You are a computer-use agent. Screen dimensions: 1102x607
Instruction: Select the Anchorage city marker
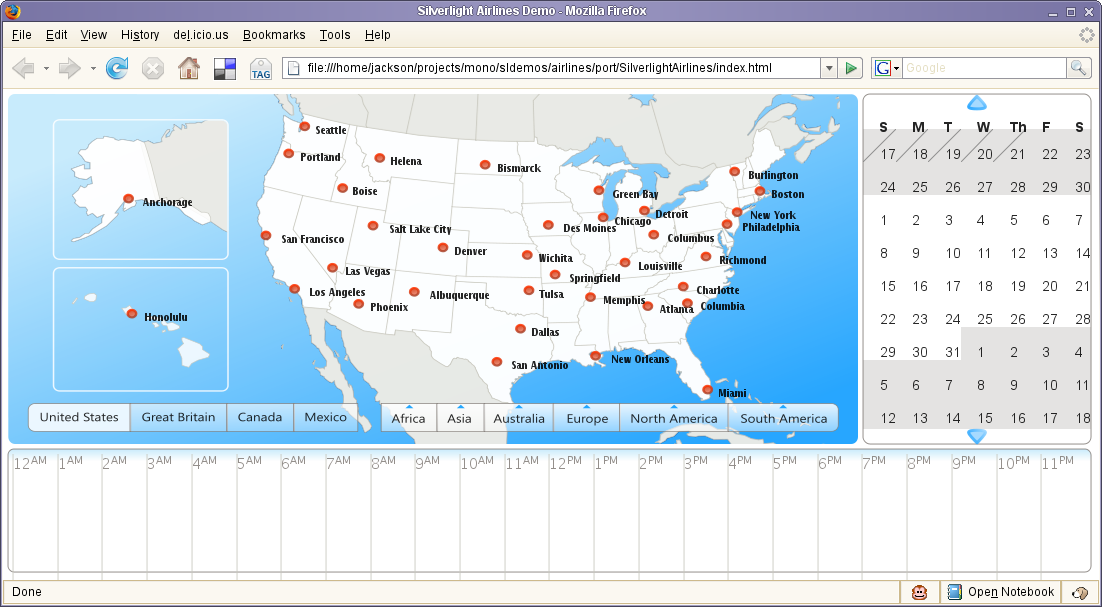coord(129,199)
